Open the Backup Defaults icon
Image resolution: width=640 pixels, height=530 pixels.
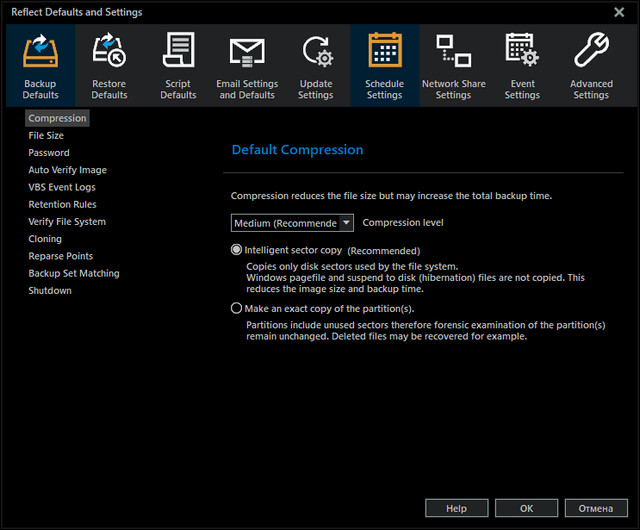(x=40, y=52)
